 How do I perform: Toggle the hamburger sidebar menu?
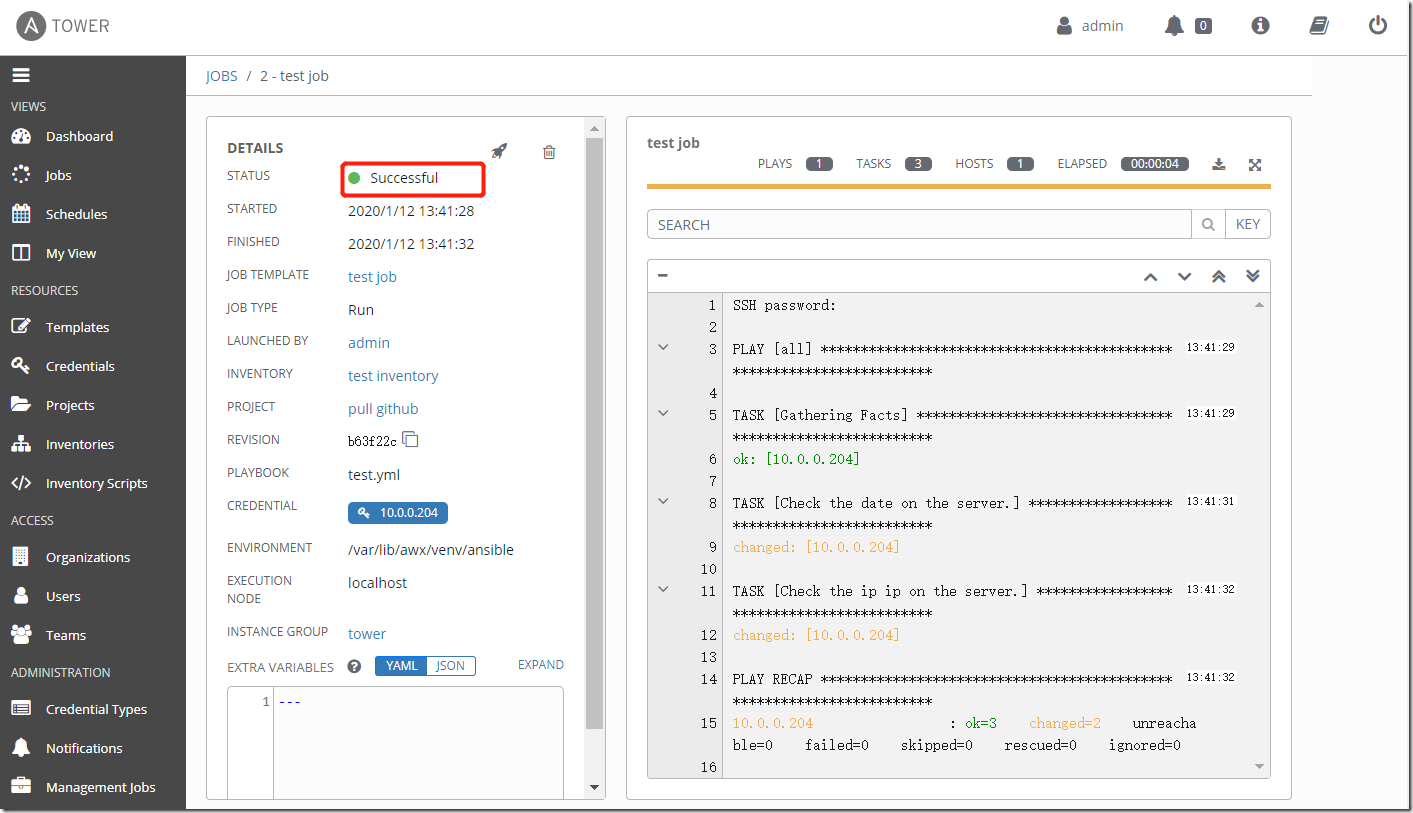pos(21,75)
